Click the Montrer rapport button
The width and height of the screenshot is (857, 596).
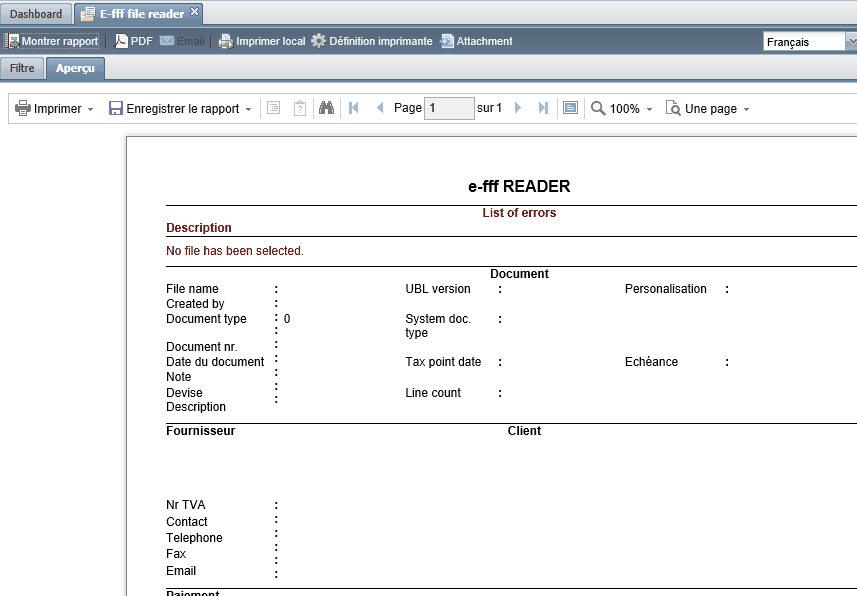pos(52,41)
